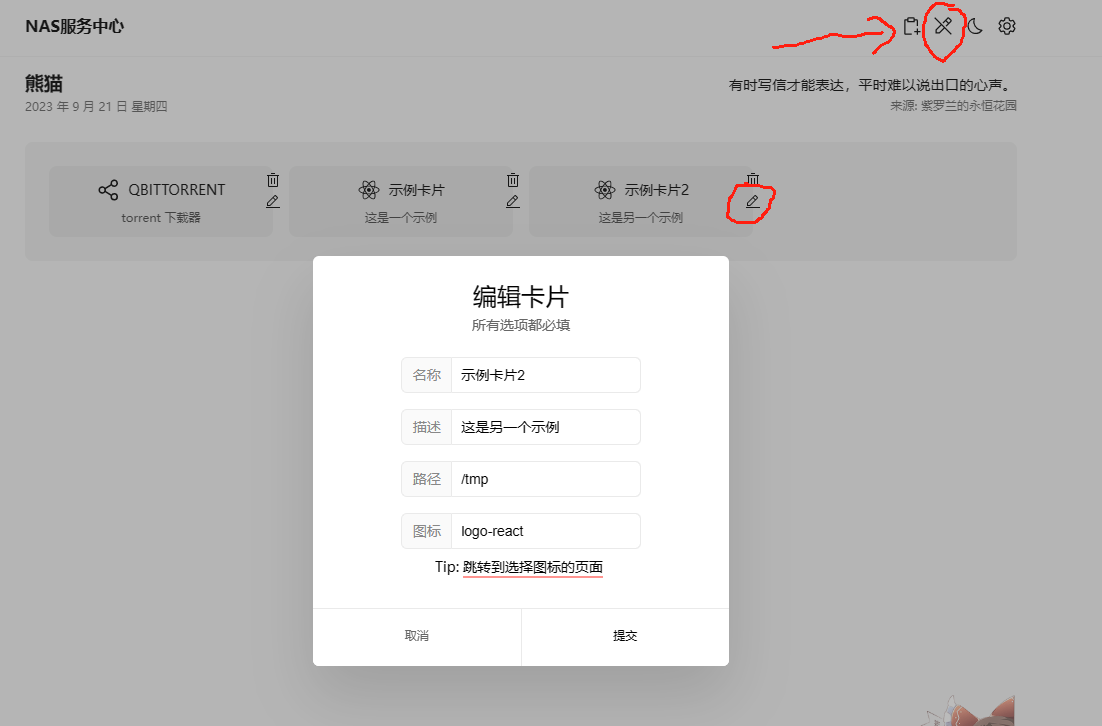Delete the 示例卡片 card with its trash icon
1102x726 pixels.
pyautogui.click(x=512, y=180)
